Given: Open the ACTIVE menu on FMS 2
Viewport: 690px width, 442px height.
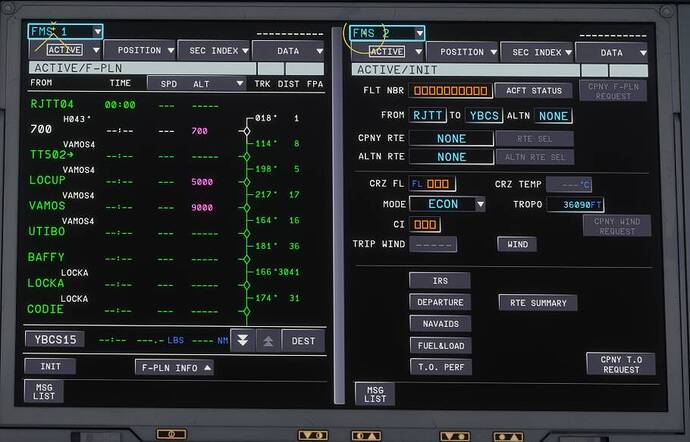Looking at the screenshot, I should tap(388, 52).
